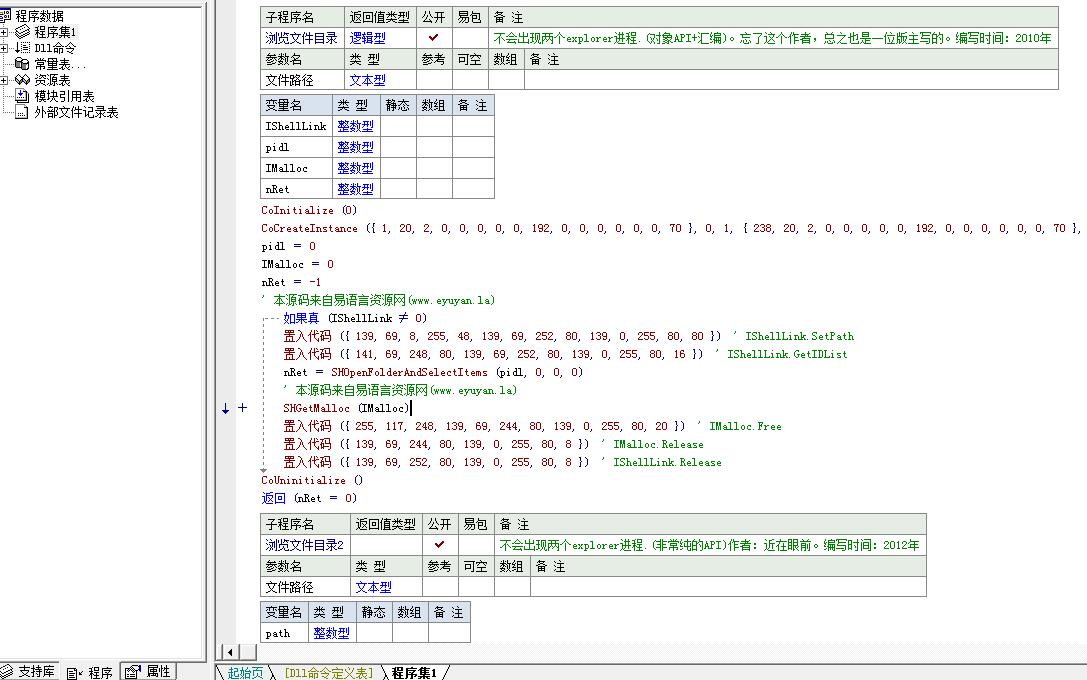Screen dimensions: 1087x680
Task: Click the IShellLink.Release code line
Action: pyautogui.click(x=503, y=462)
